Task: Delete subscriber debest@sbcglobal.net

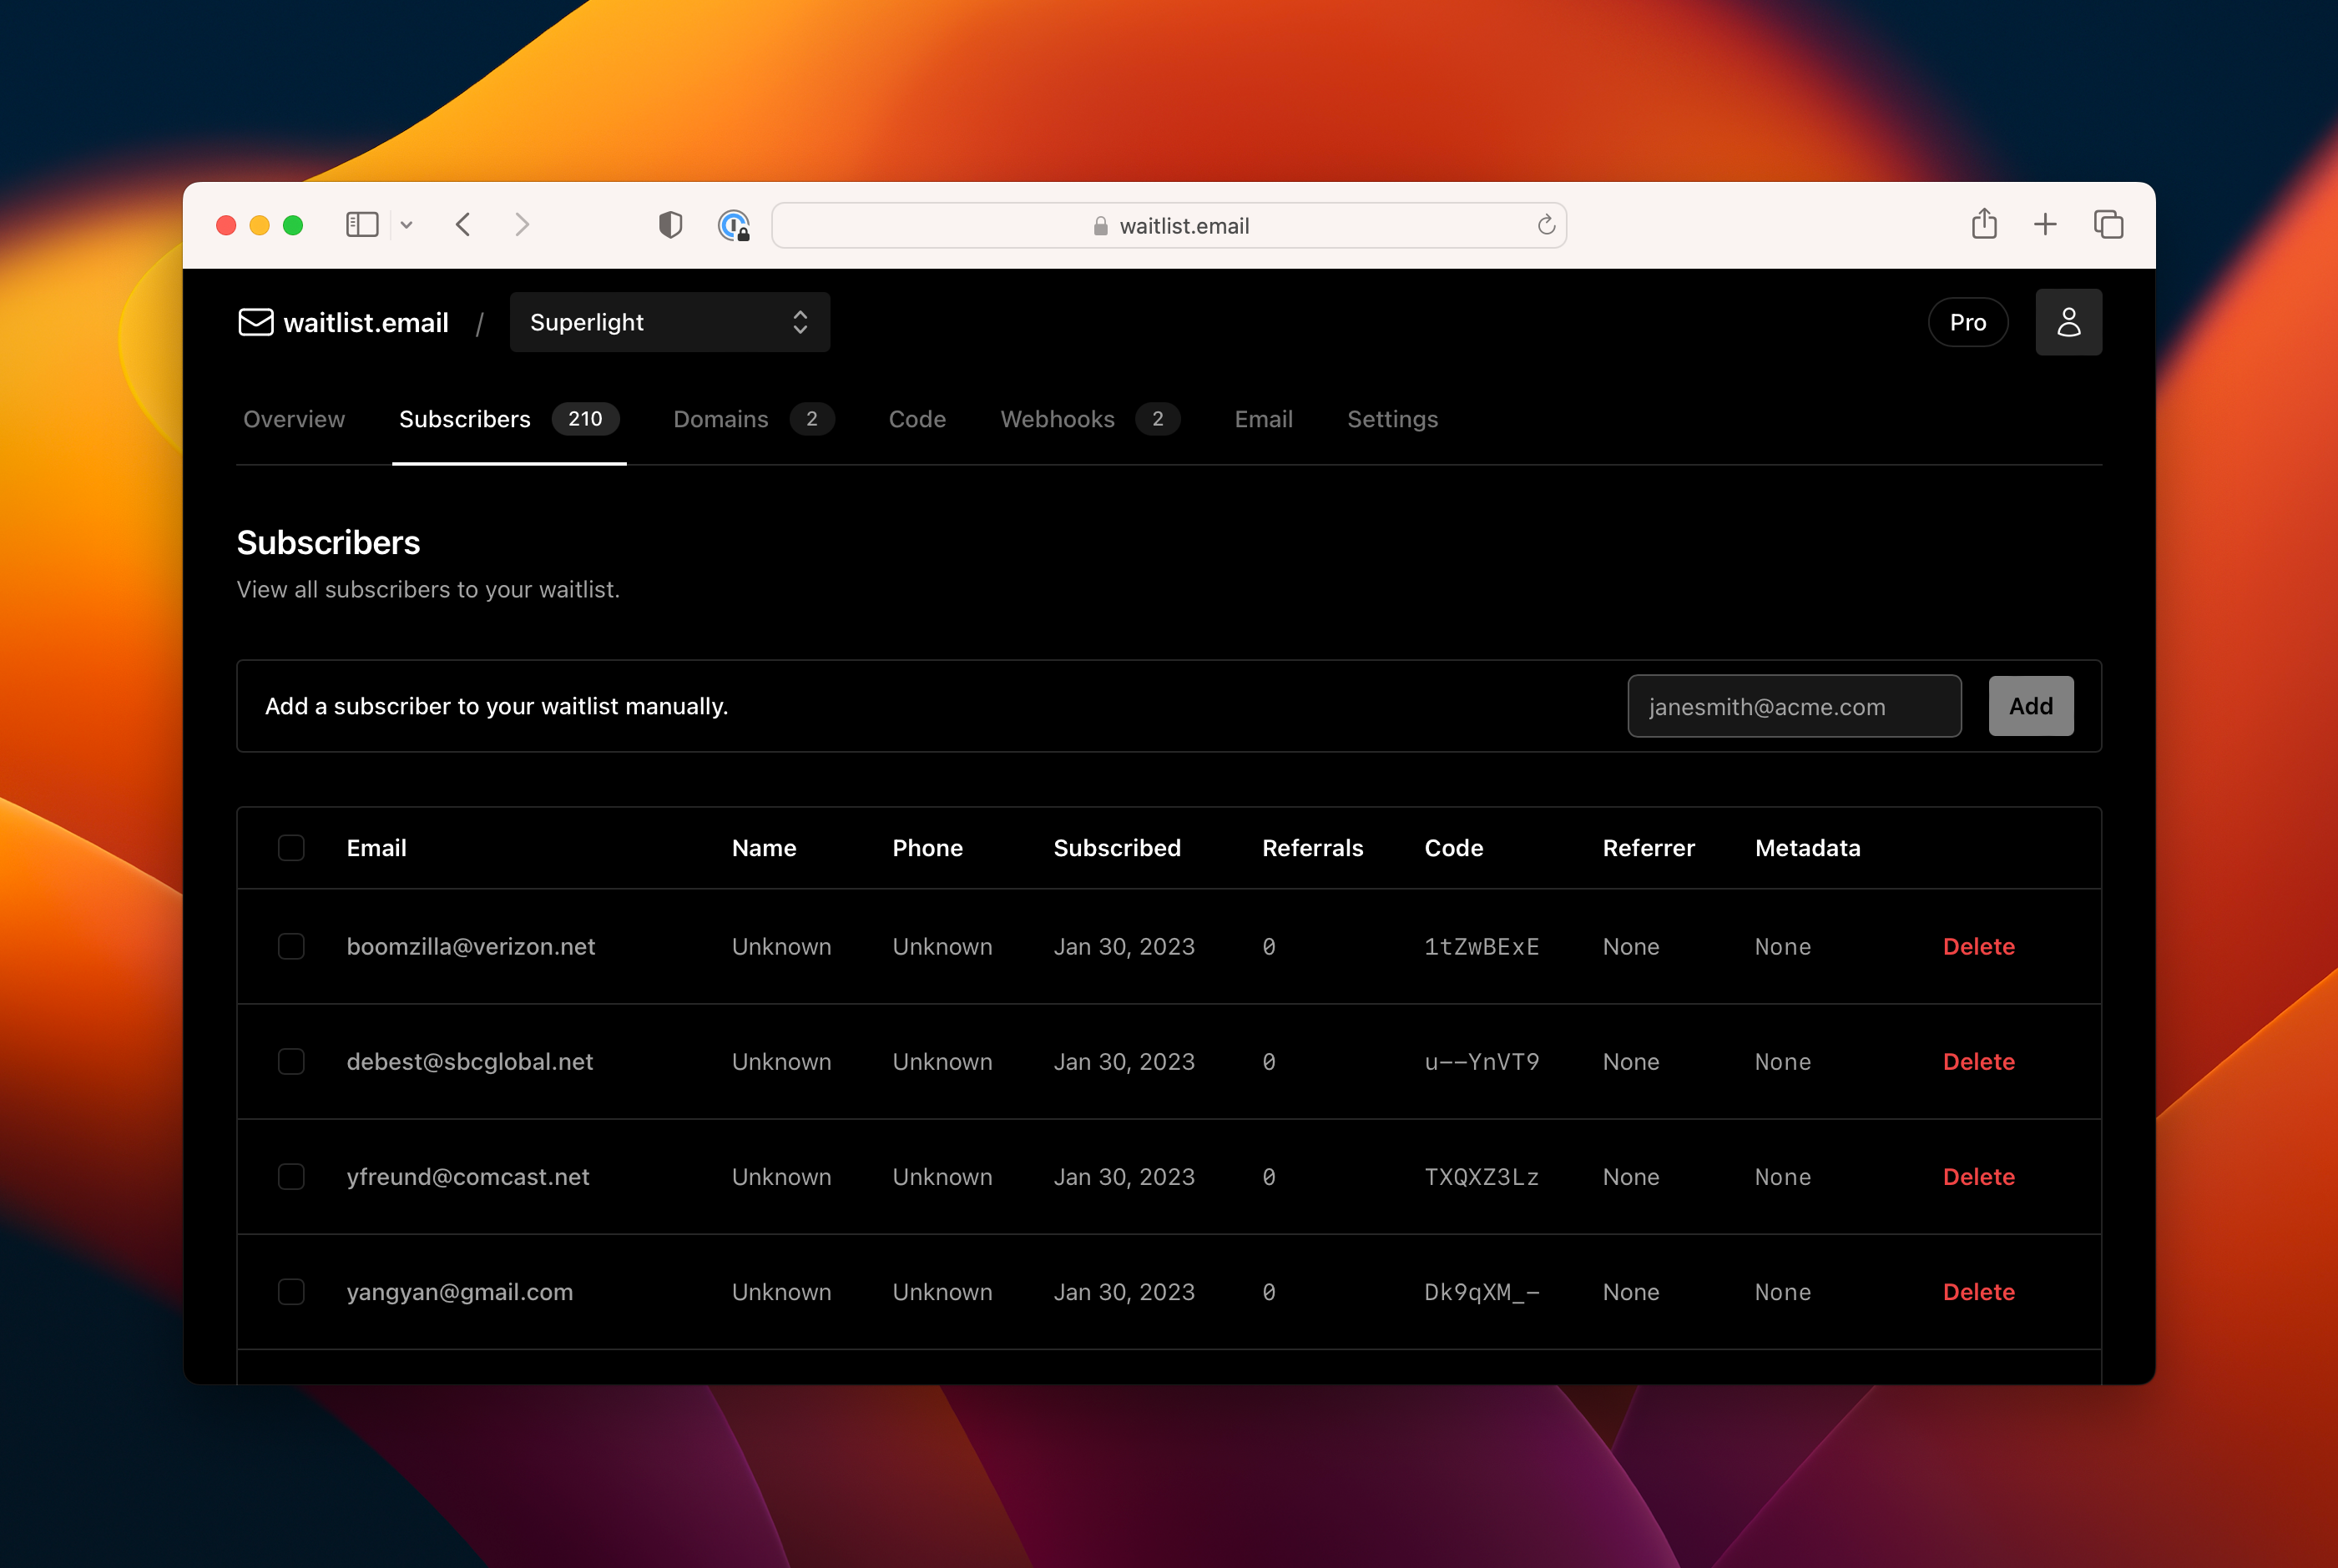Action: pyautogui.click(x=1978, y=1061)
